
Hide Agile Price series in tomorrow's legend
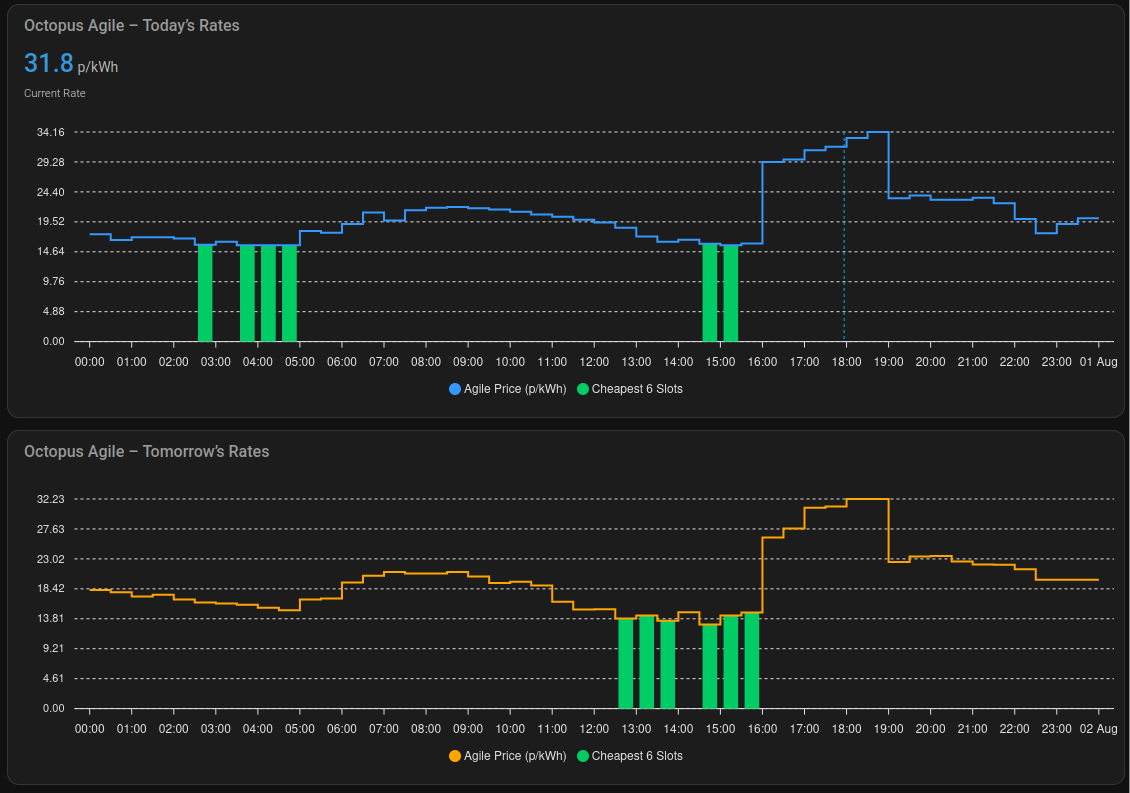click(x=514, y=756)
